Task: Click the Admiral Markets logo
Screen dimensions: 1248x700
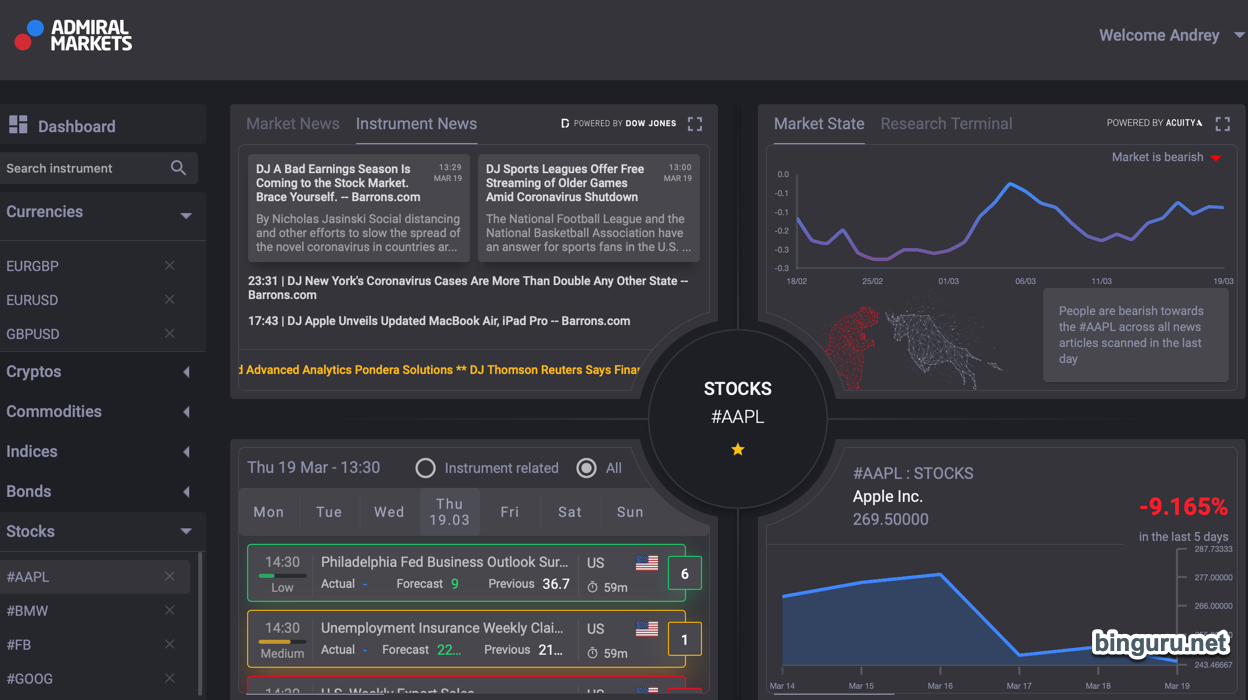Action: [73, 35]
